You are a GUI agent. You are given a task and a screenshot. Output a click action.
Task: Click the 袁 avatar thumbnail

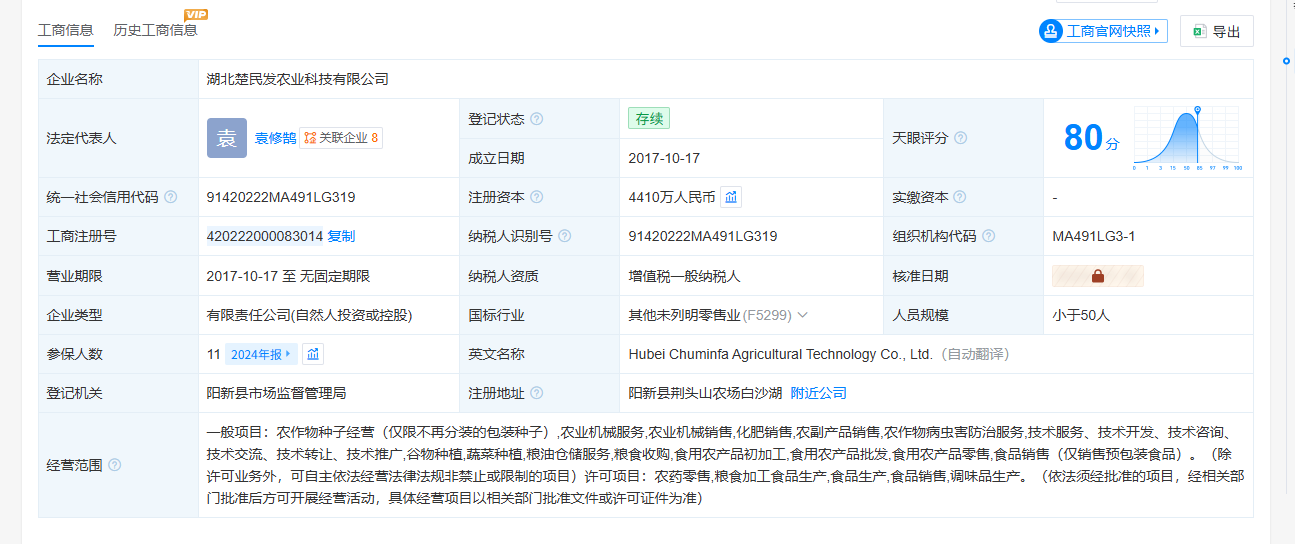226,138
